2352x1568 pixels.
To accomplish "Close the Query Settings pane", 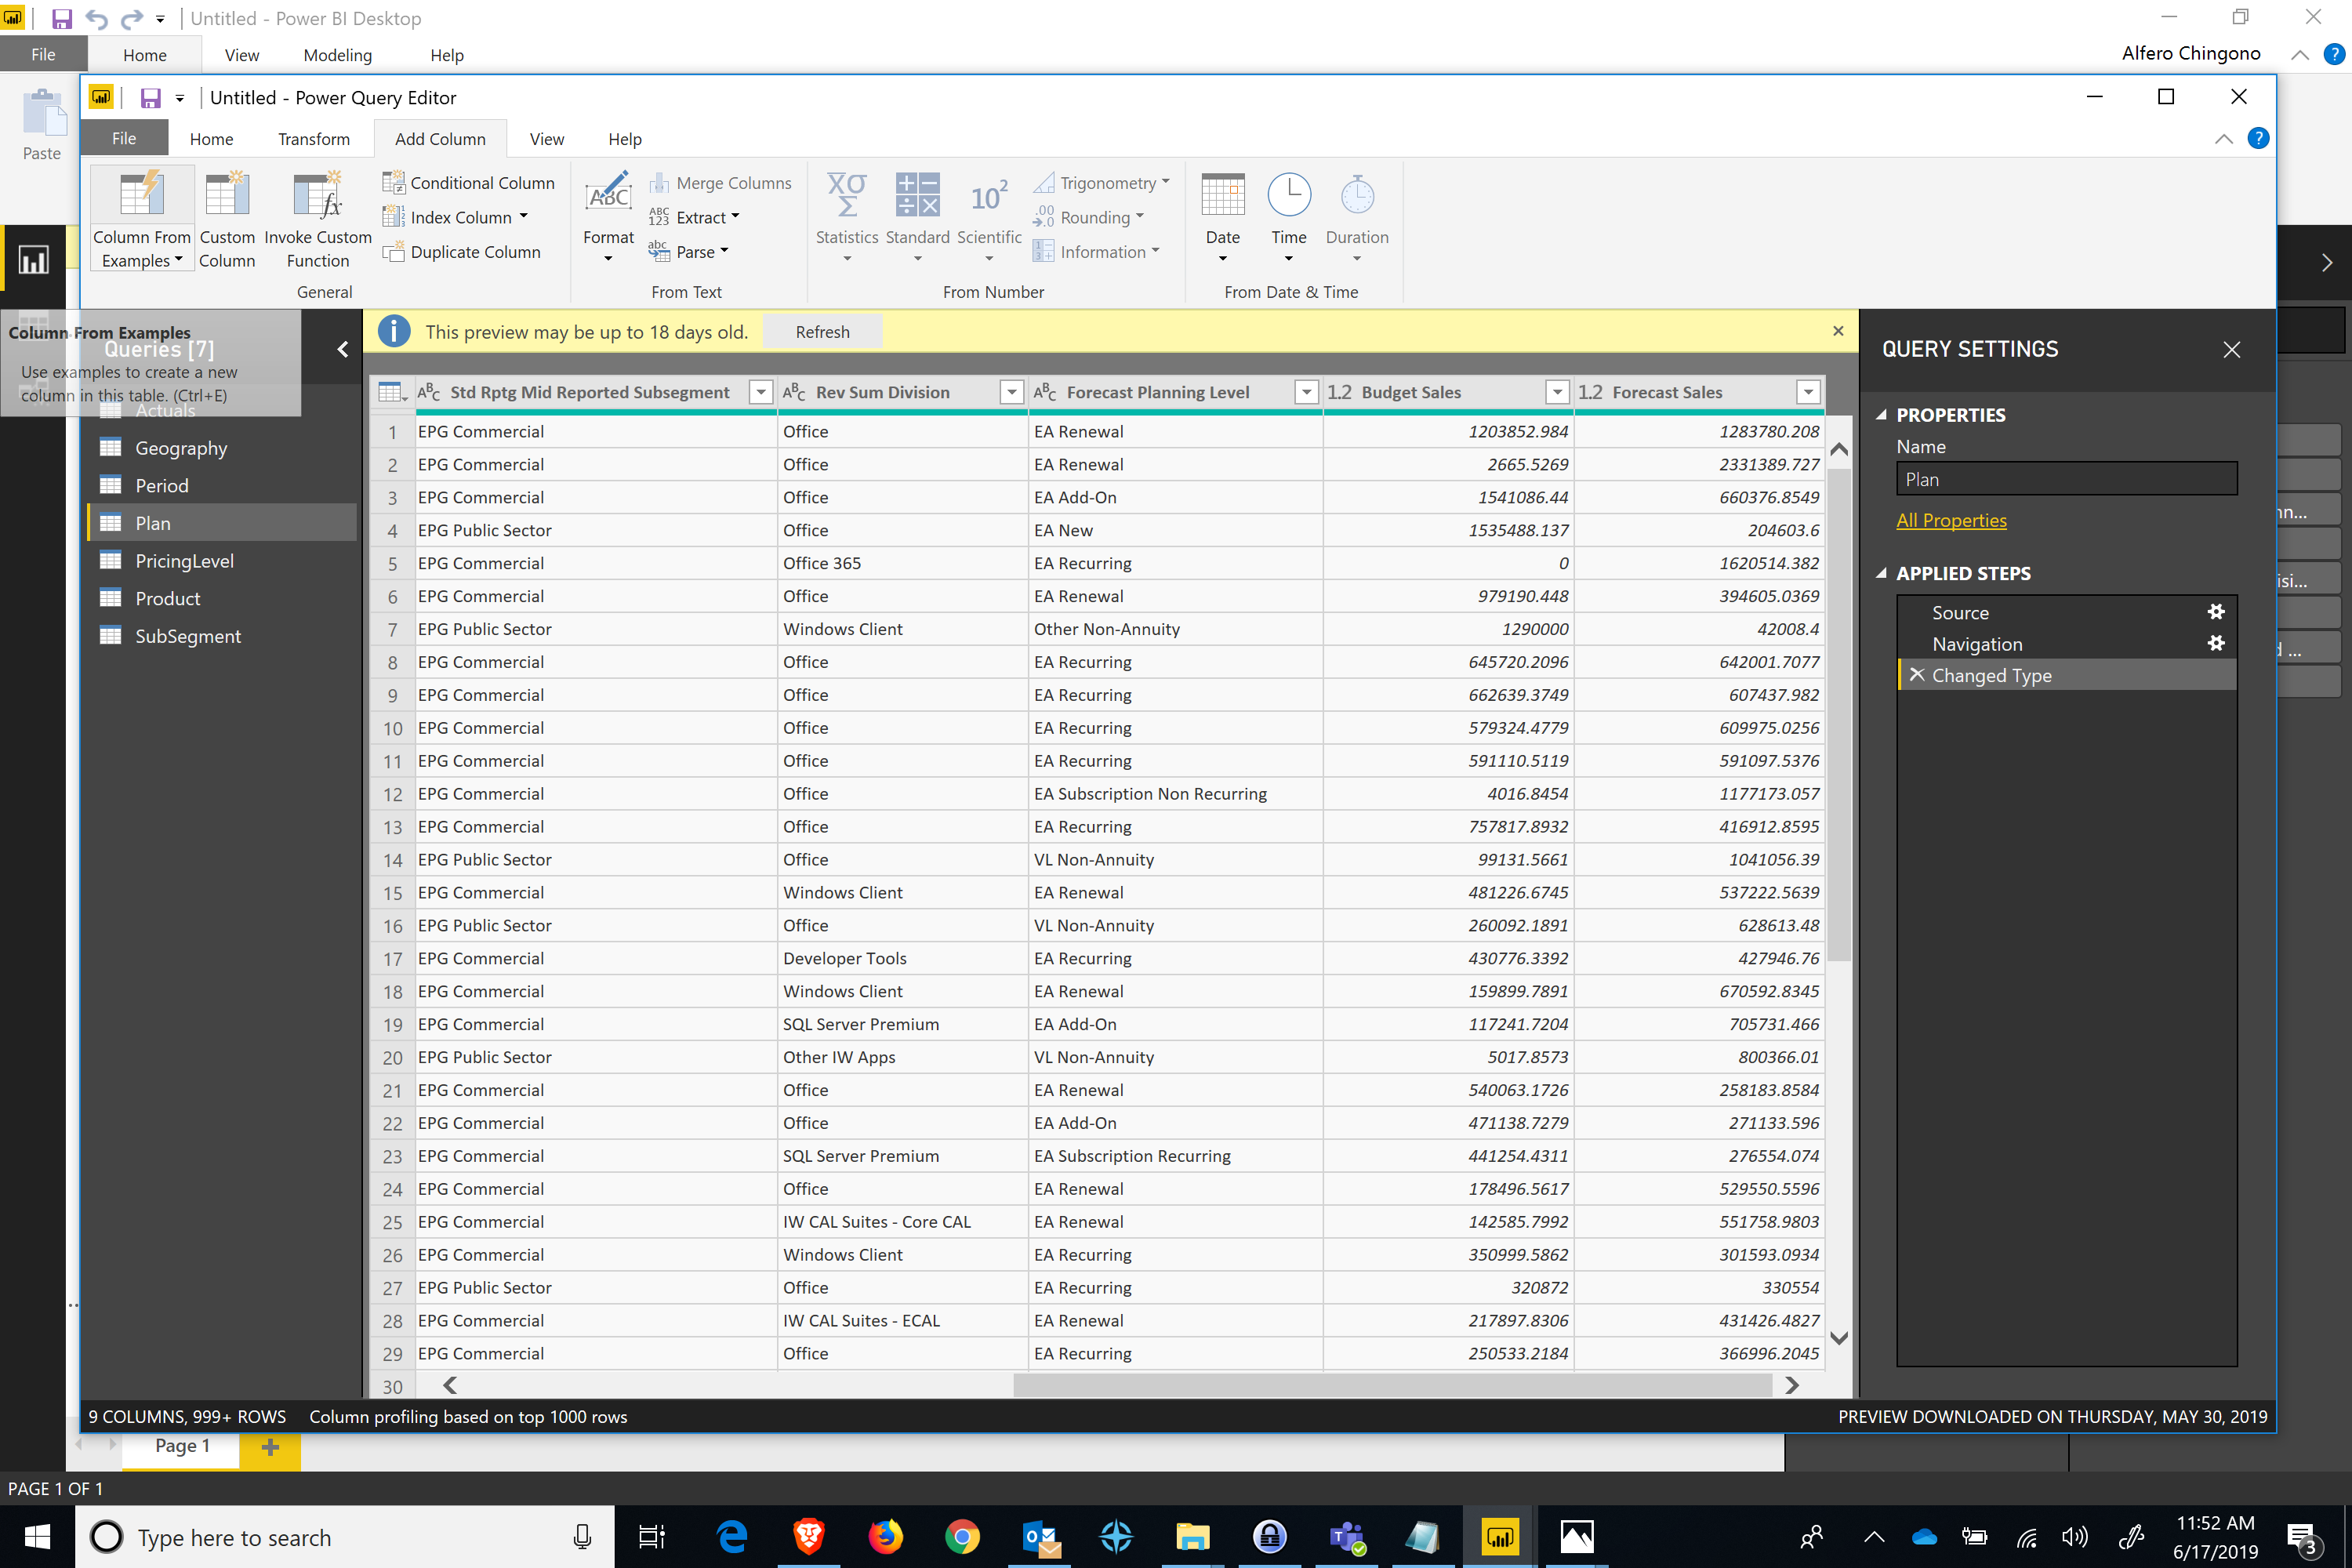I will [2231, 349].
